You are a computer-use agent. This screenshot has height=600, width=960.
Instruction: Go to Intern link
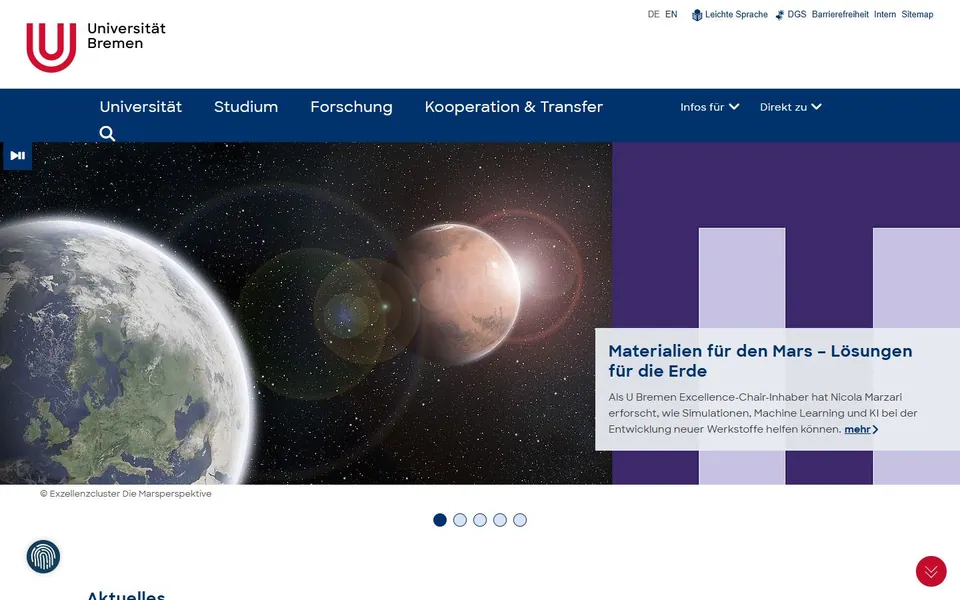click(885, 14)
